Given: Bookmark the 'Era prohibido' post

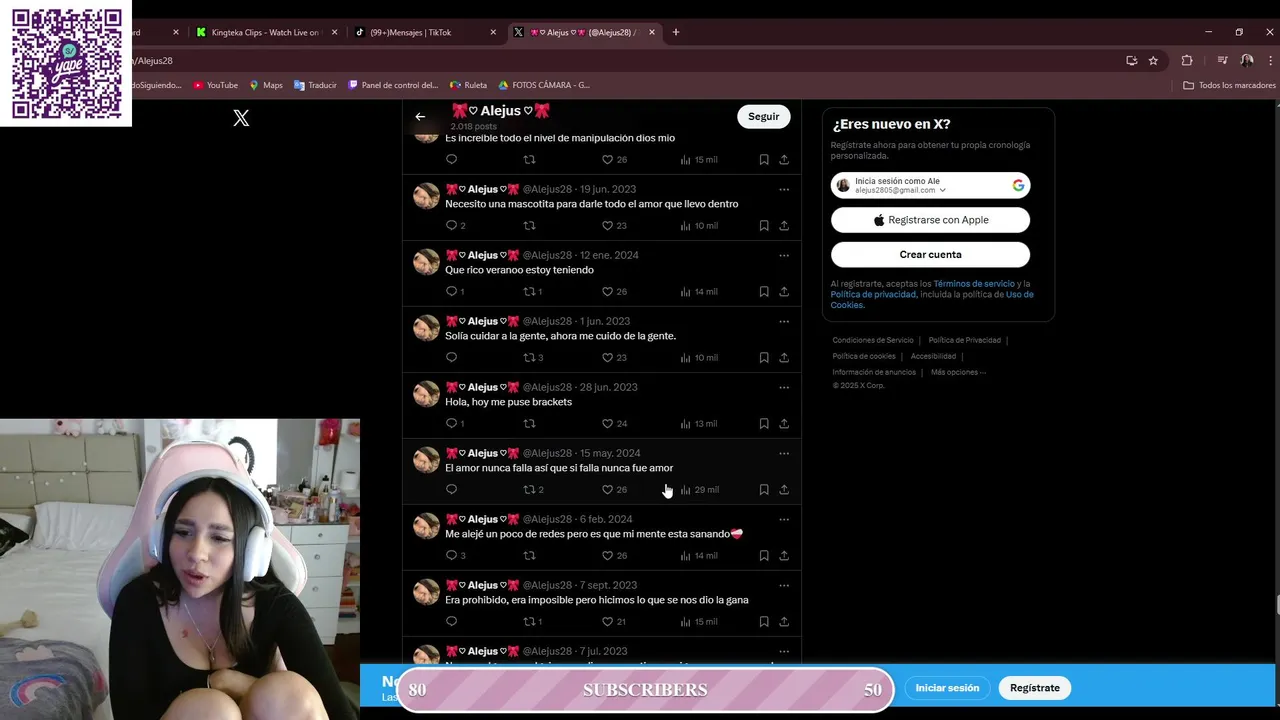Looking at the screenshot, I should (x=764, y=622).
